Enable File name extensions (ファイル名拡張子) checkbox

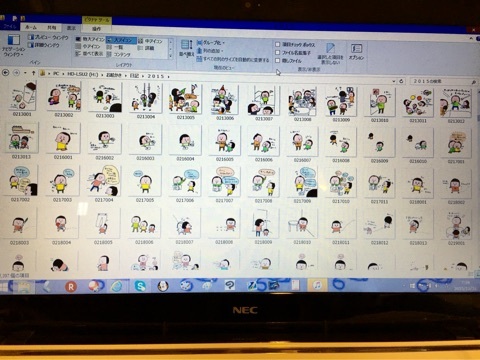277,53
